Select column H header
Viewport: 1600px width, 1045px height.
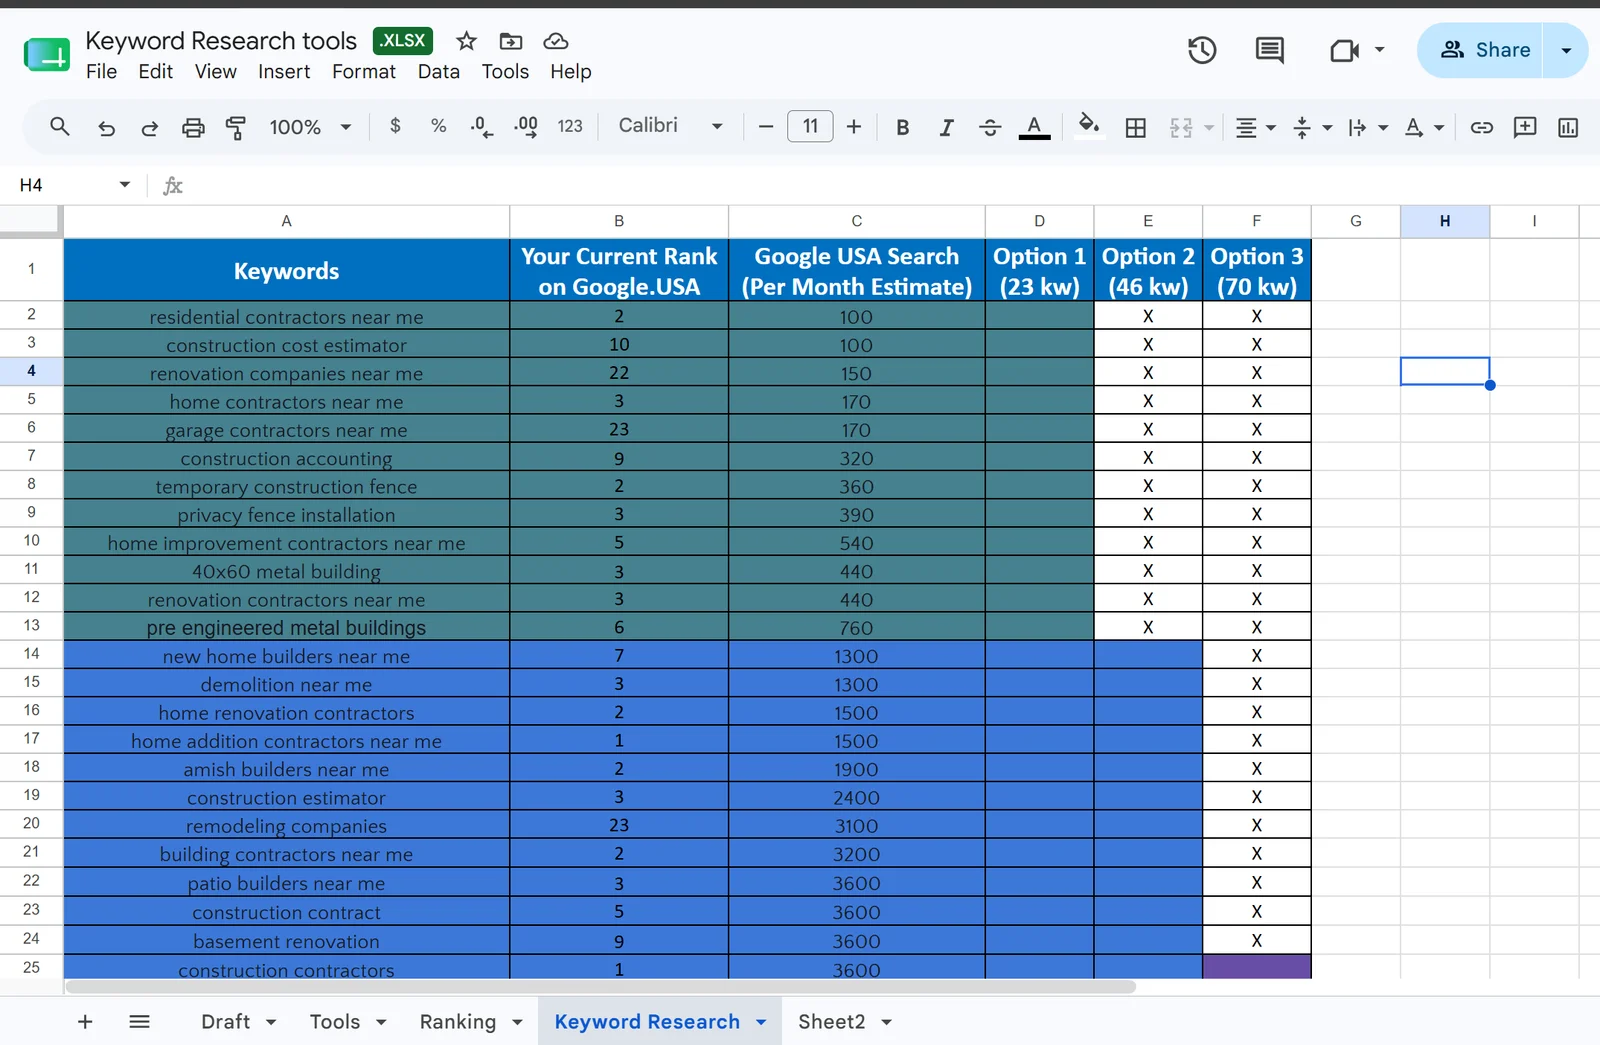[1445, 221]
